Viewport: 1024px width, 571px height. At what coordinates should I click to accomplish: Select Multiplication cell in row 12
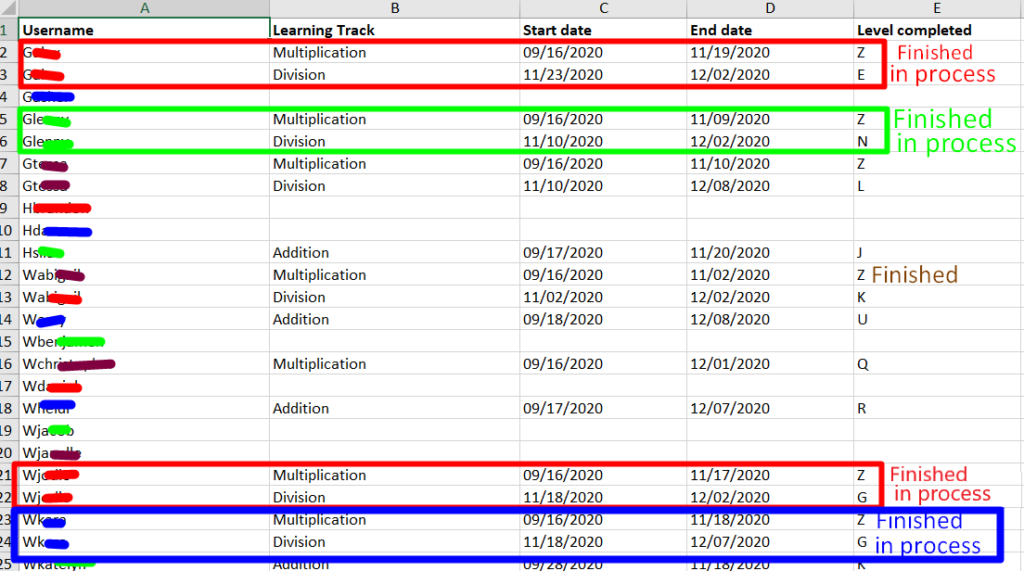(x=394, y=274)
